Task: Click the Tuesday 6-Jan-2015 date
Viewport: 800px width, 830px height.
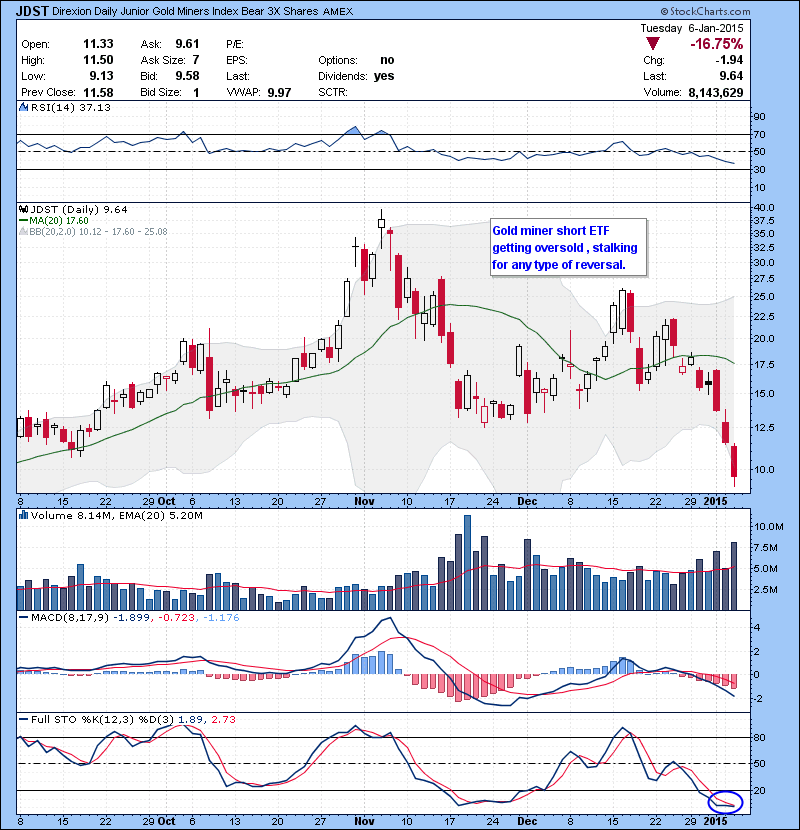Action: coord(691,28)
